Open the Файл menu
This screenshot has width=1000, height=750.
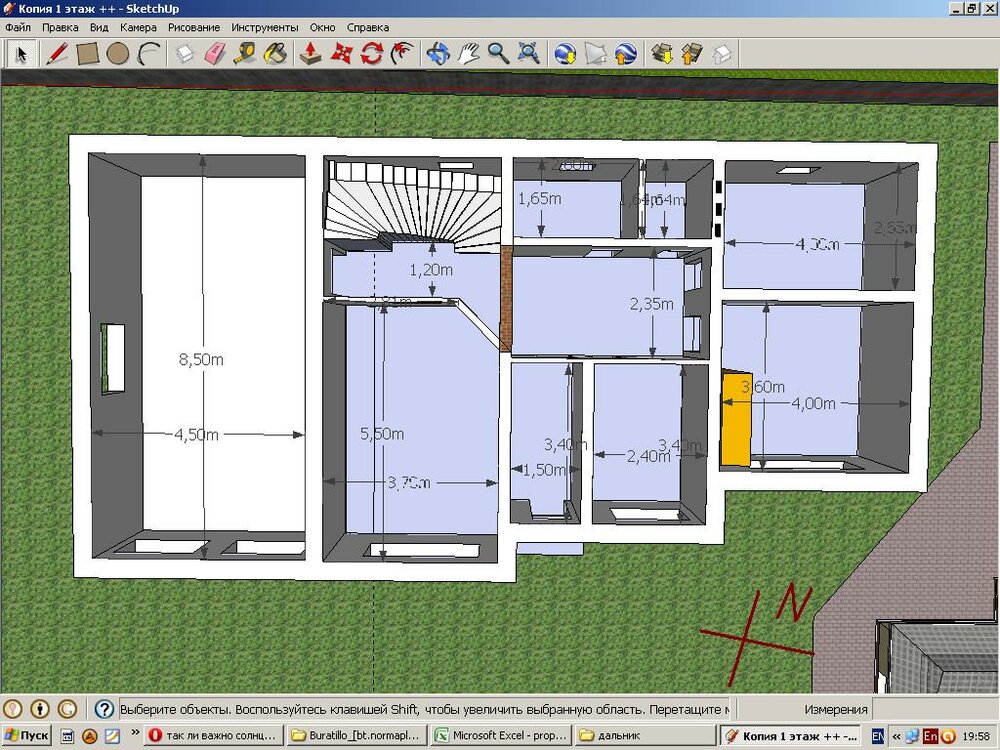[x=18, y=28]
